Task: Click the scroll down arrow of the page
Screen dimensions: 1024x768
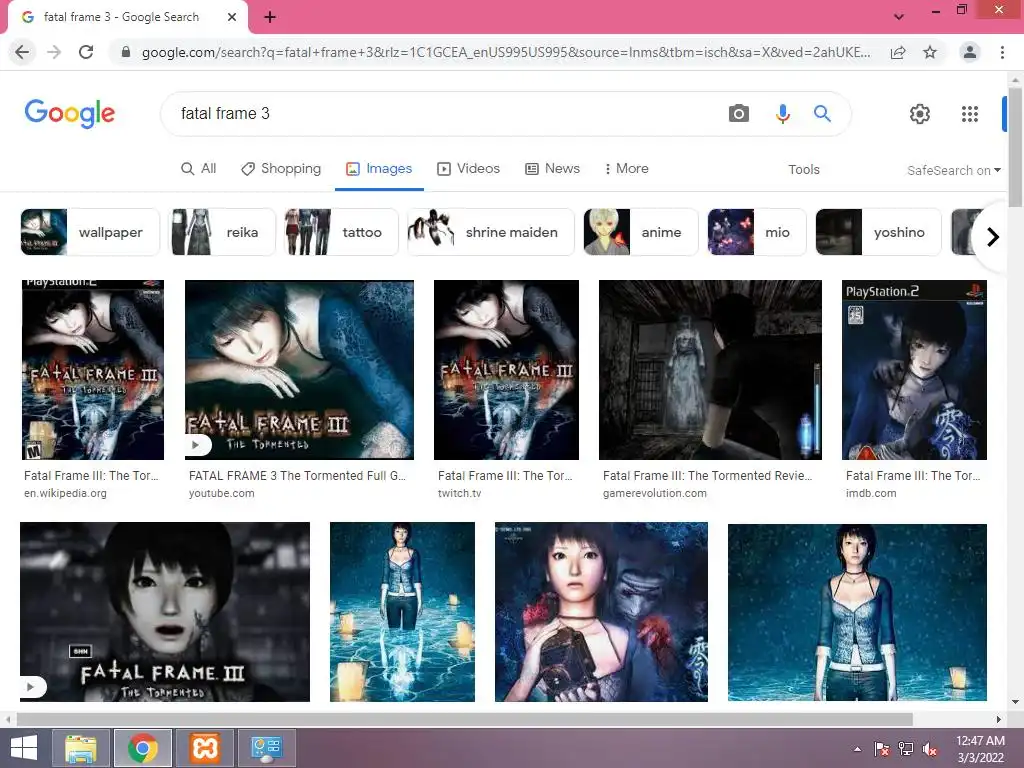Action: [x=1015, y=702]
